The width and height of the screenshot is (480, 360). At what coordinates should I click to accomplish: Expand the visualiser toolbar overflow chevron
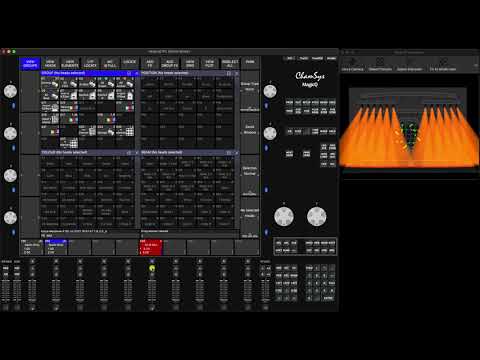476,65
